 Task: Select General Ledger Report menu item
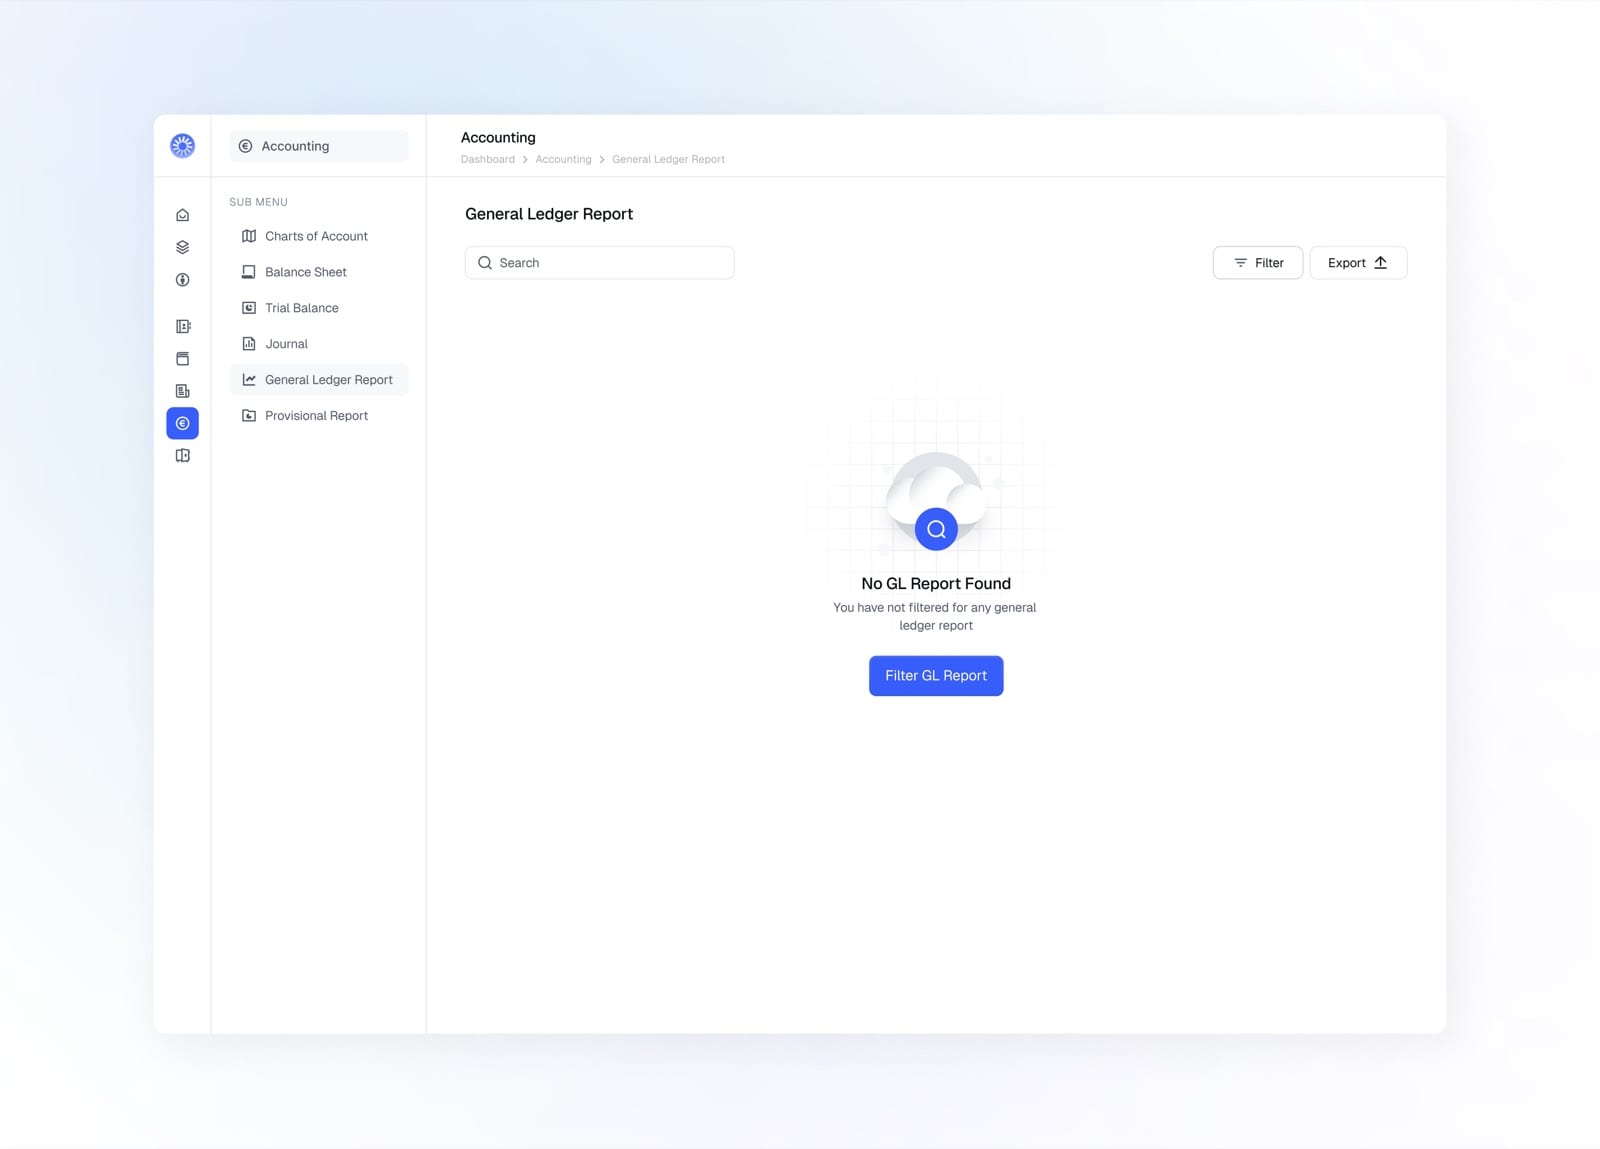[x=318, y=380]
